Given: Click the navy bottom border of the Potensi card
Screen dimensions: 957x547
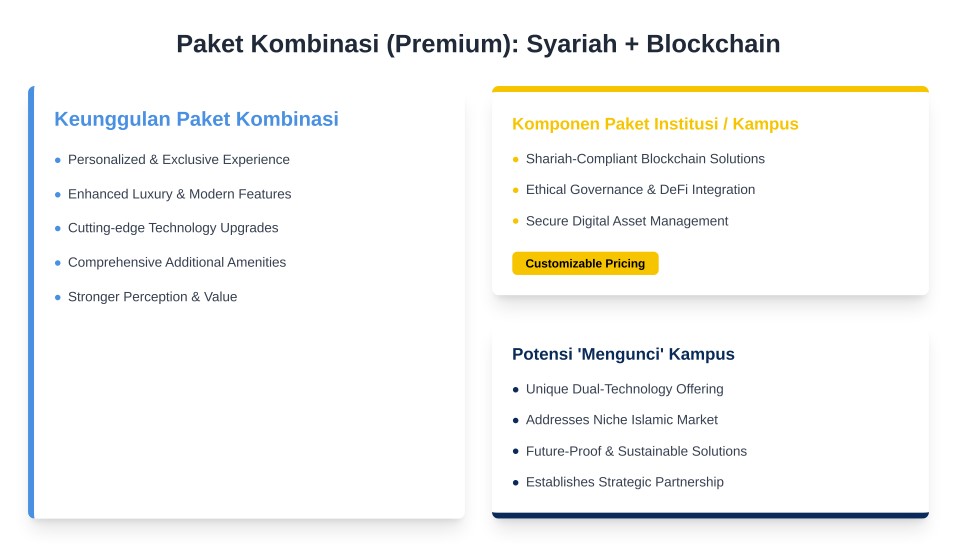Looking at the screenshot, I should [x=710, y=515].
